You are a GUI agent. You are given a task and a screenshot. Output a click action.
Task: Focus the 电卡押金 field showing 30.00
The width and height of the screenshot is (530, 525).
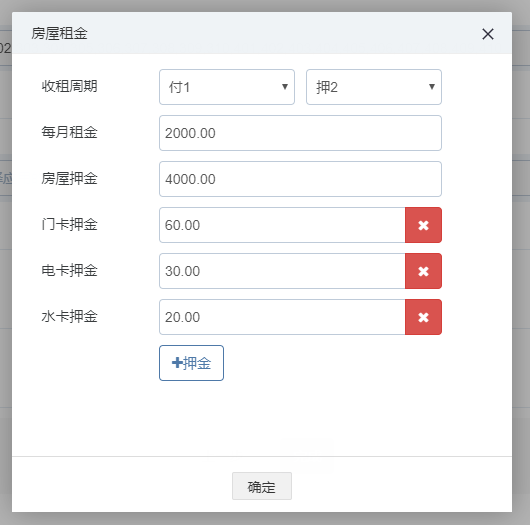click(282, 271)
